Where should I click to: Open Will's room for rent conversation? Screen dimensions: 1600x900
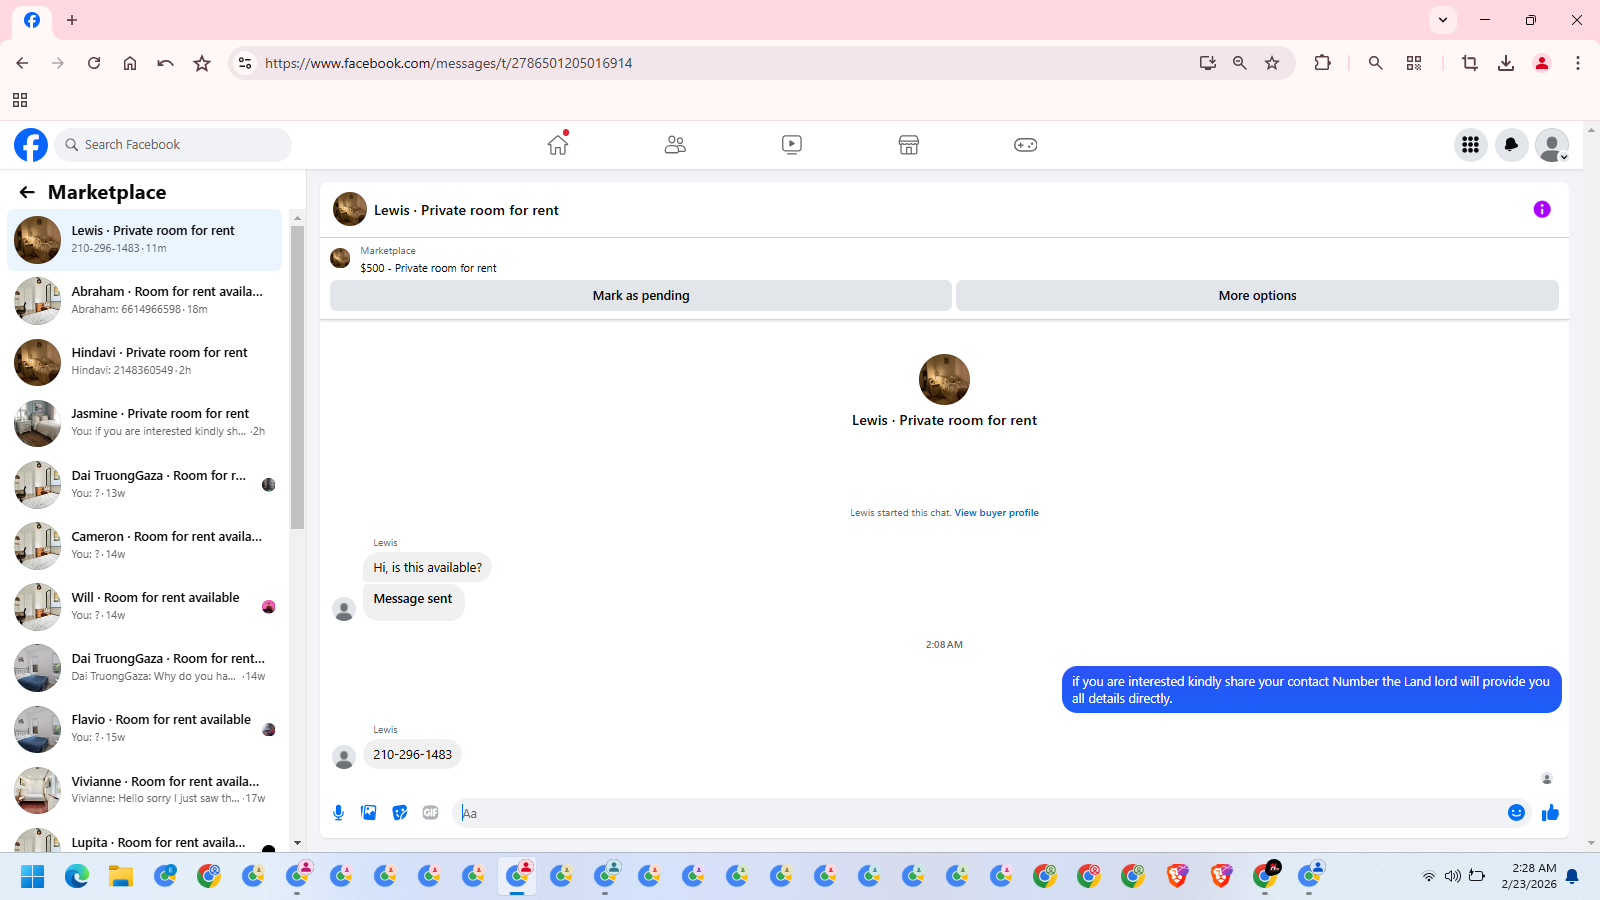point(145,607)
